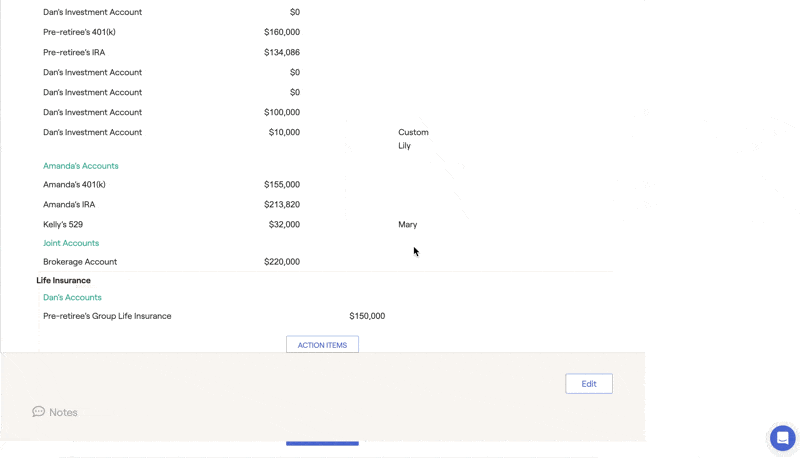The width and height of the screenshot is (800, 458).
Task: Select Pre-retiree's 401(k) account row
Action: click(171, 32)
